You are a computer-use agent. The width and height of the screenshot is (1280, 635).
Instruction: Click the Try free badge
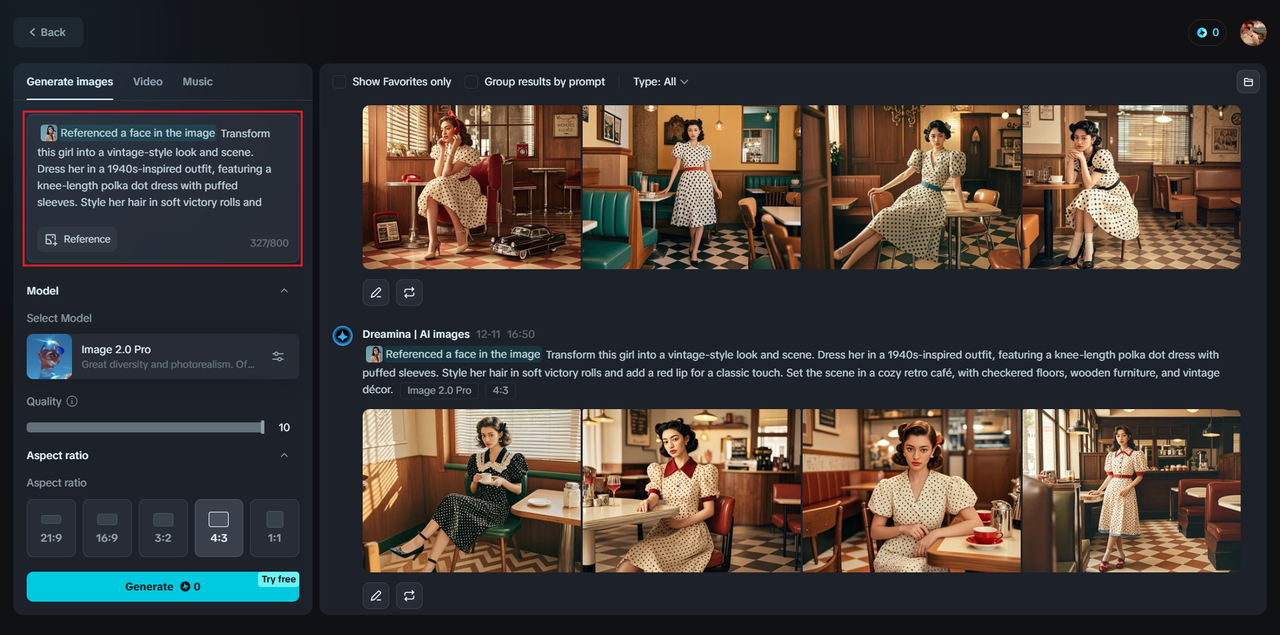(278, 579)
